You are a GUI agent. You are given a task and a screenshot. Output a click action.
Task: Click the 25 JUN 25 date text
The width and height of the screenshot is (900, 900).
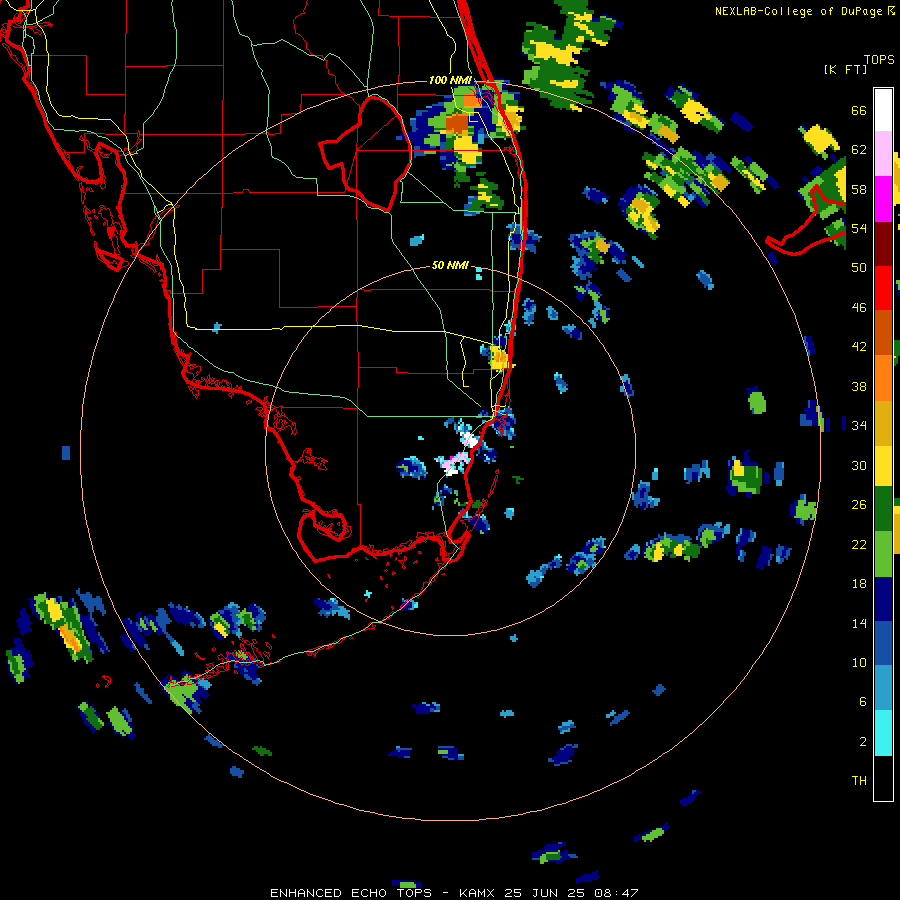pos(547,893)
